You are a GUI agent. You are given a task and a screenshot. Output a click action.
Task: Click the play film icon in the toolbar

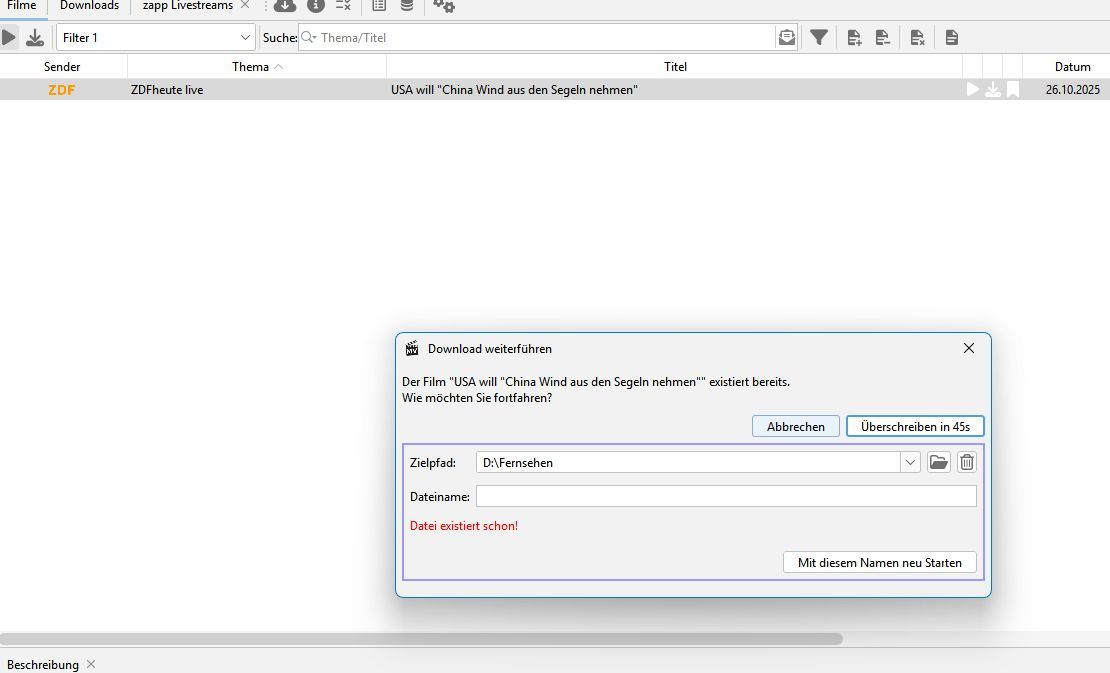pyautogui.click(x=9, y=38)
